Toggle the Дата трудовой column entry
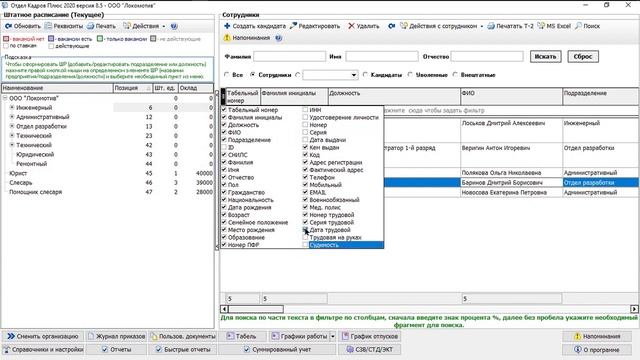640x360 pixels. (x=305, y=230)
